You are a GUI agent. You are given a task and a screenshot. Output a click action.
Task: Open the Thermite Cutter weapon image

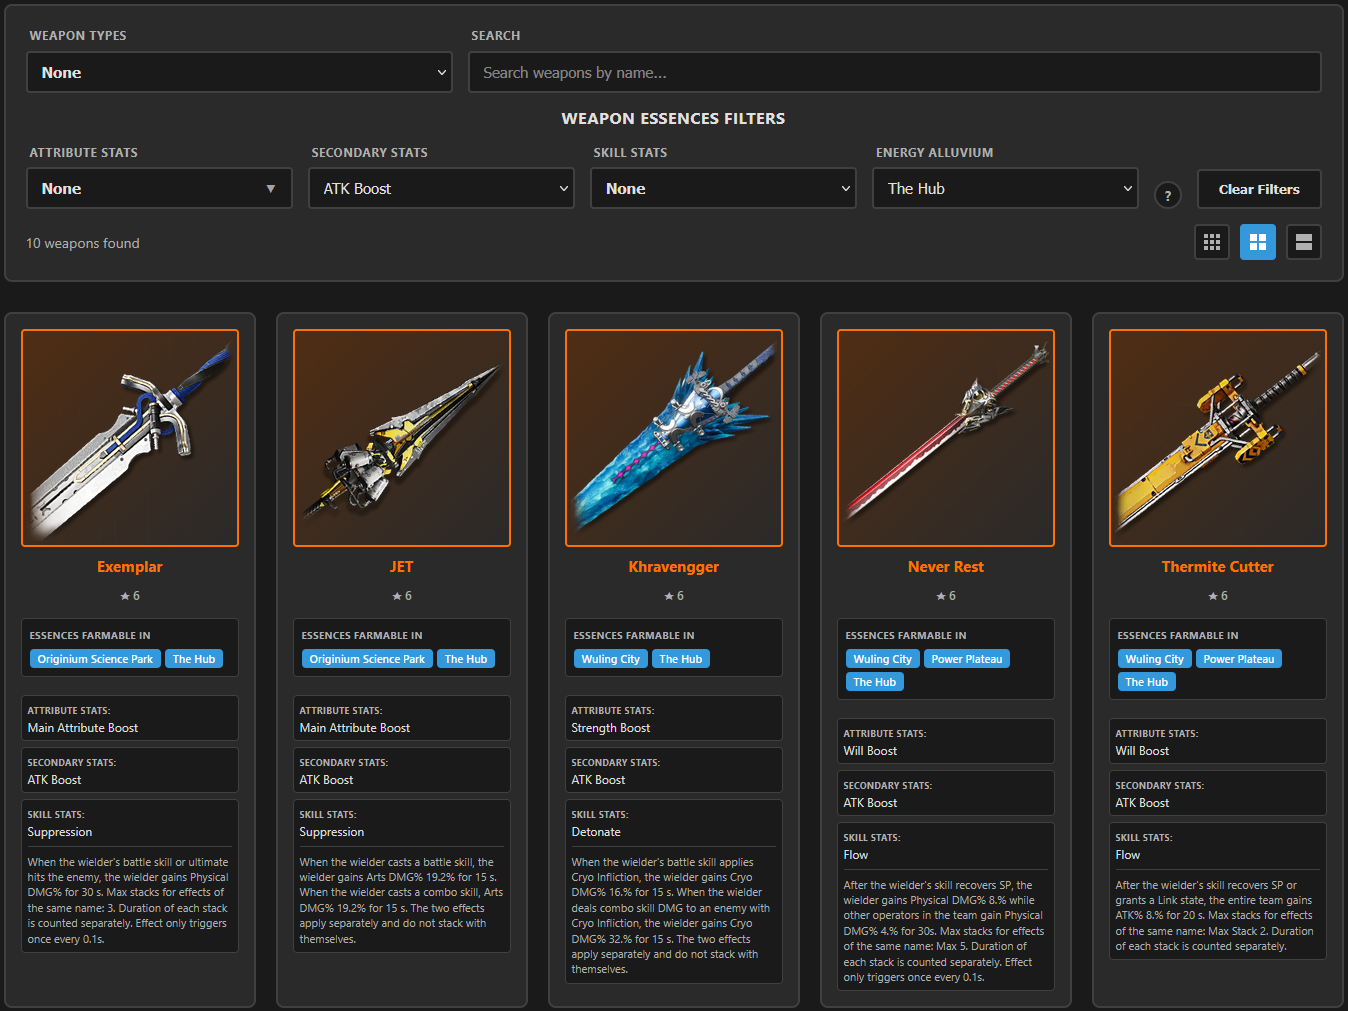click(x=1218, y=438)
